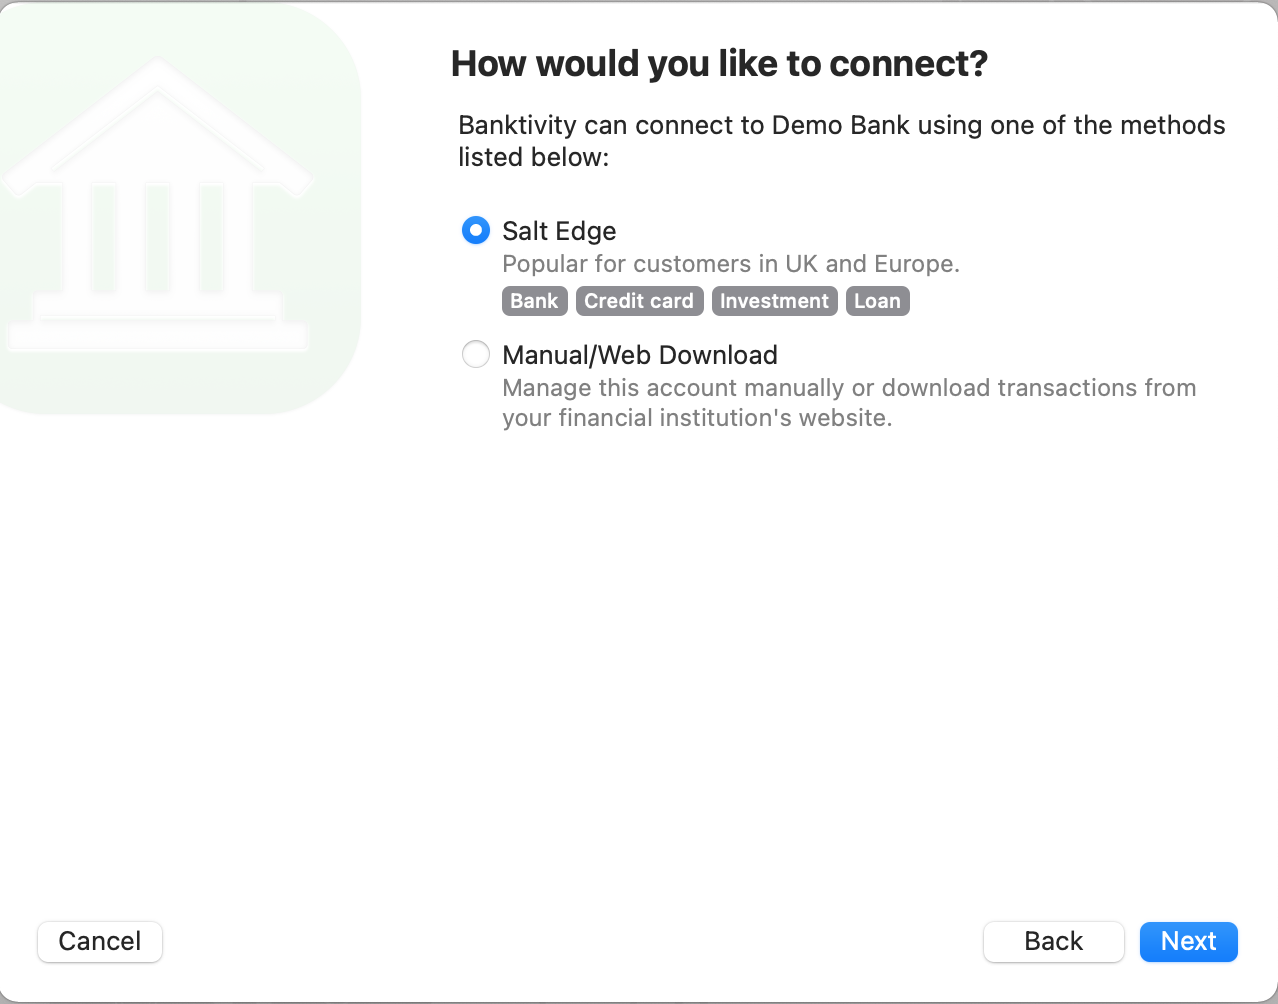
Task: Click the Demo Bank description text
Action: [840, 140]
